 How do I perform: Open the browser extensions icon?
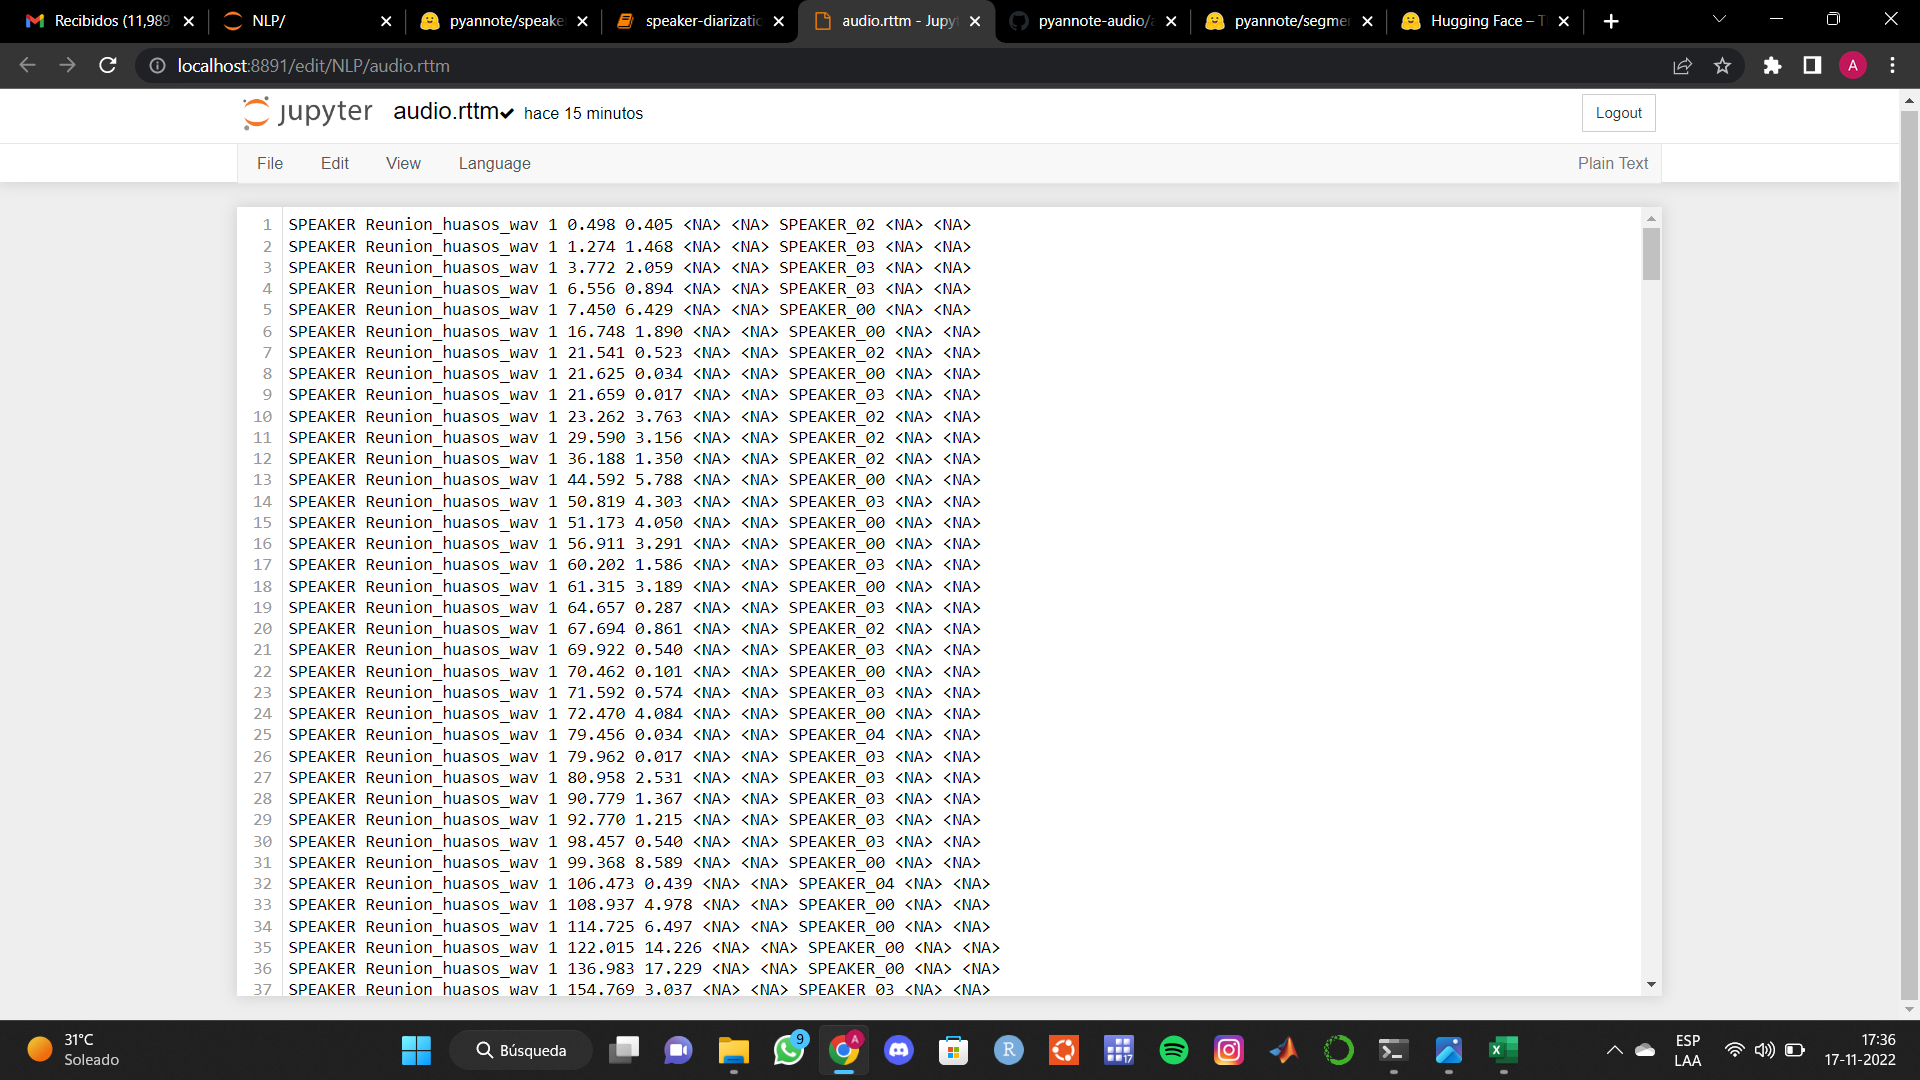click(1772, 65)
